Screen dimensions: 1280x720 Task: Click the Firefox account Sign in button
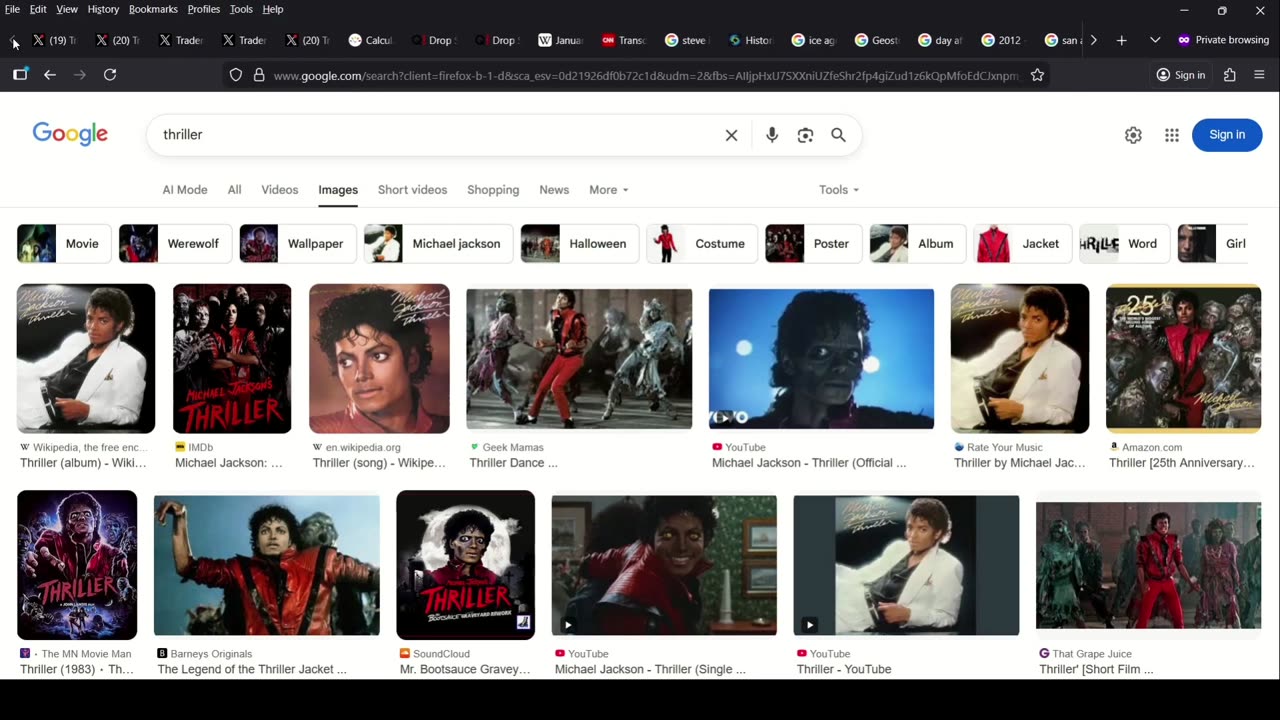coord(1181,75)
